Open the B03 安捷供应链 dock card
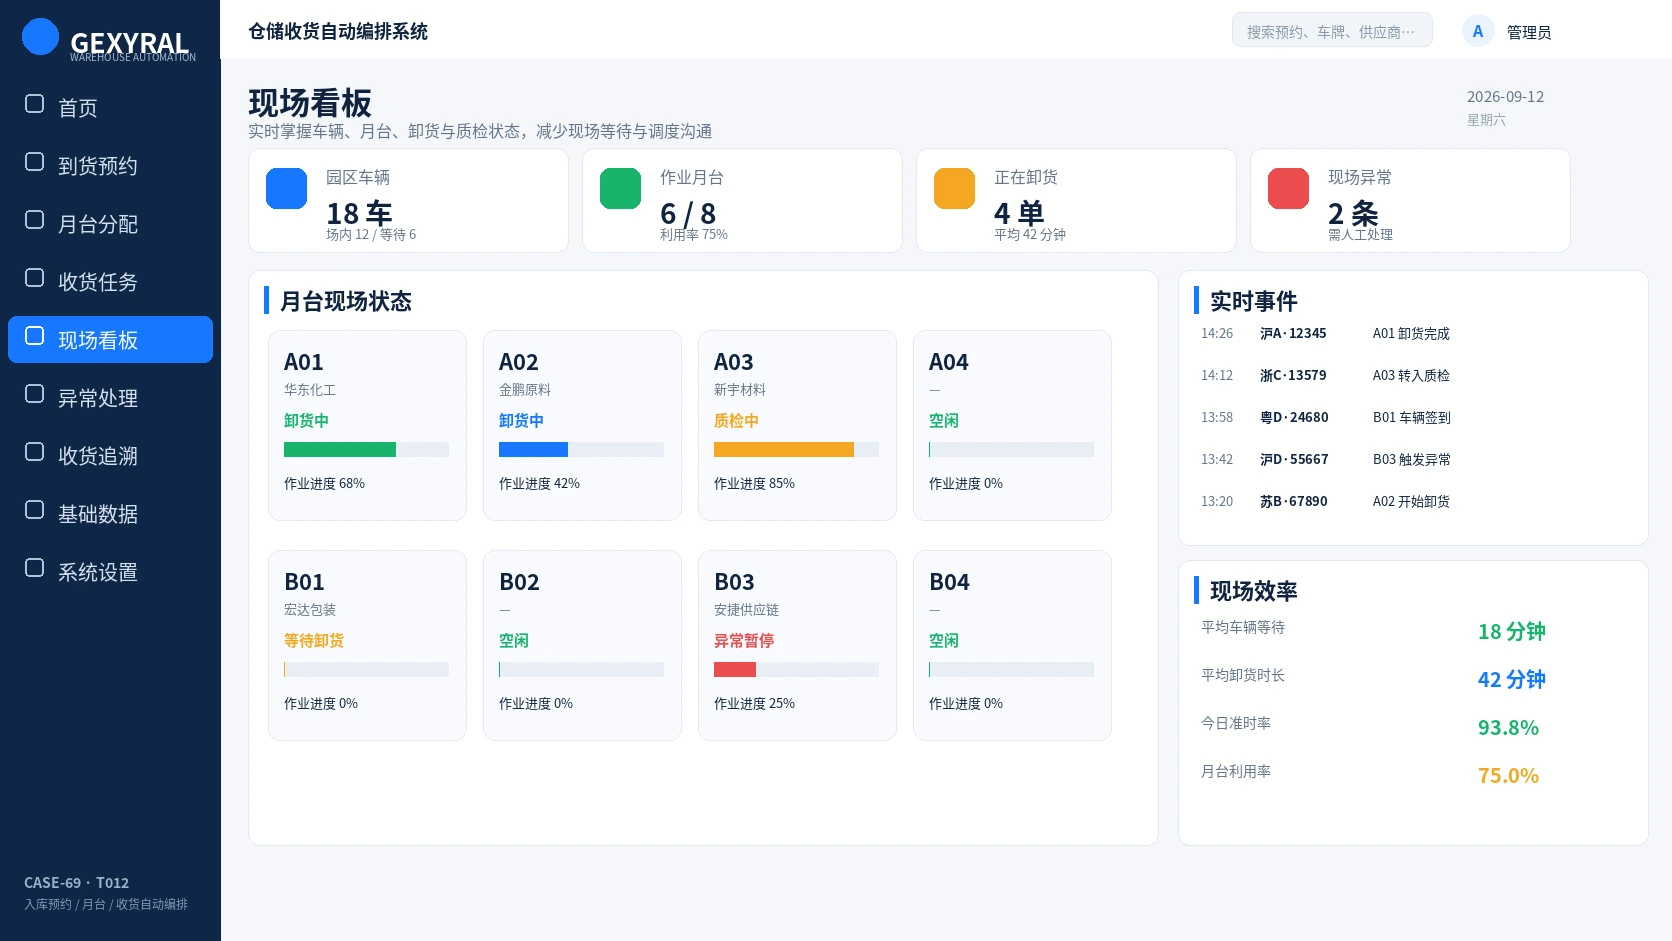 click(797, 645)
